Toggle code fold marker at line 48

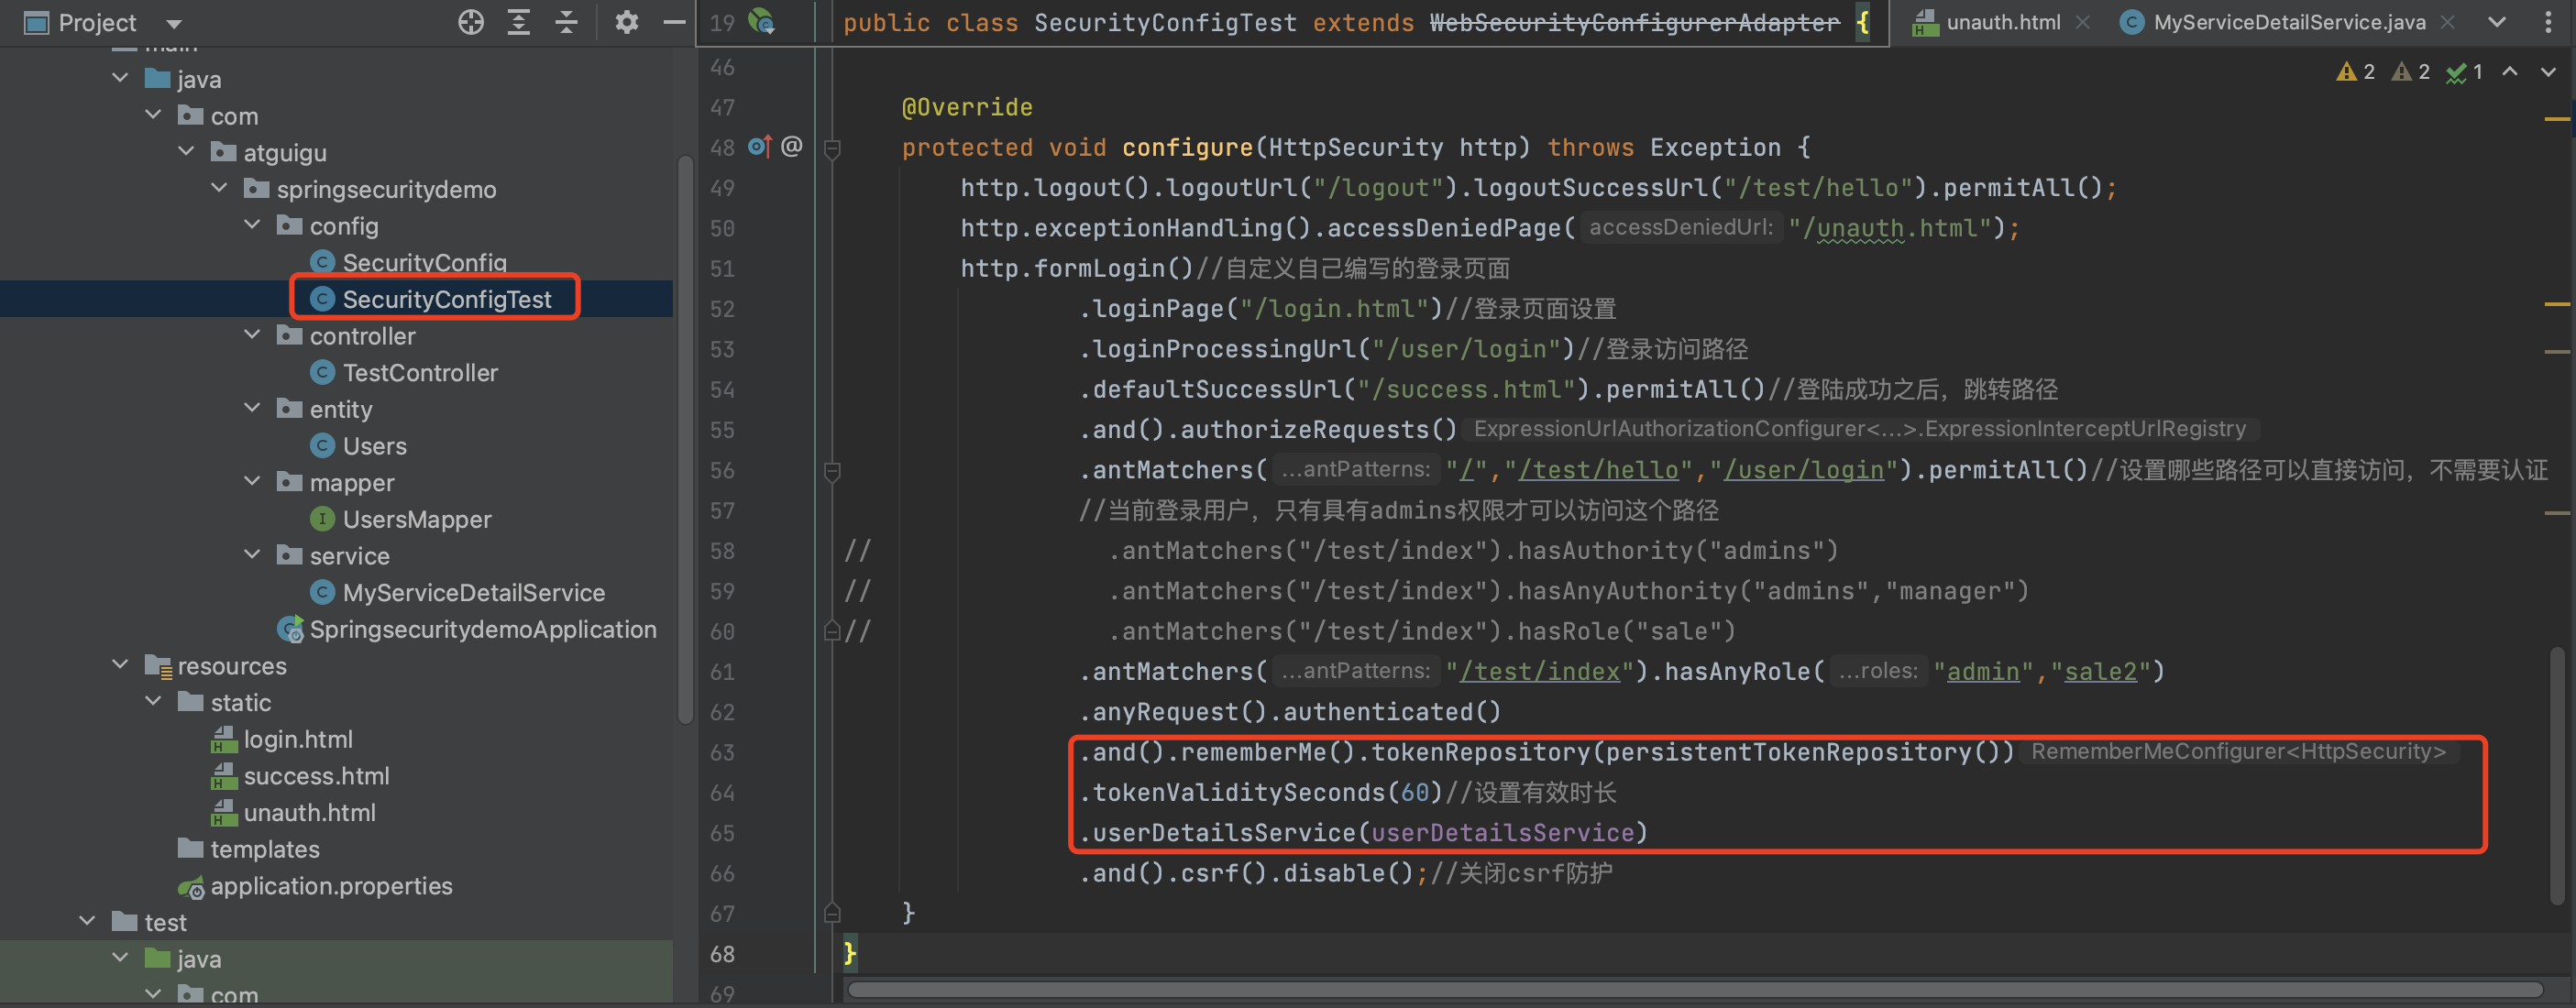pos(832,148)
